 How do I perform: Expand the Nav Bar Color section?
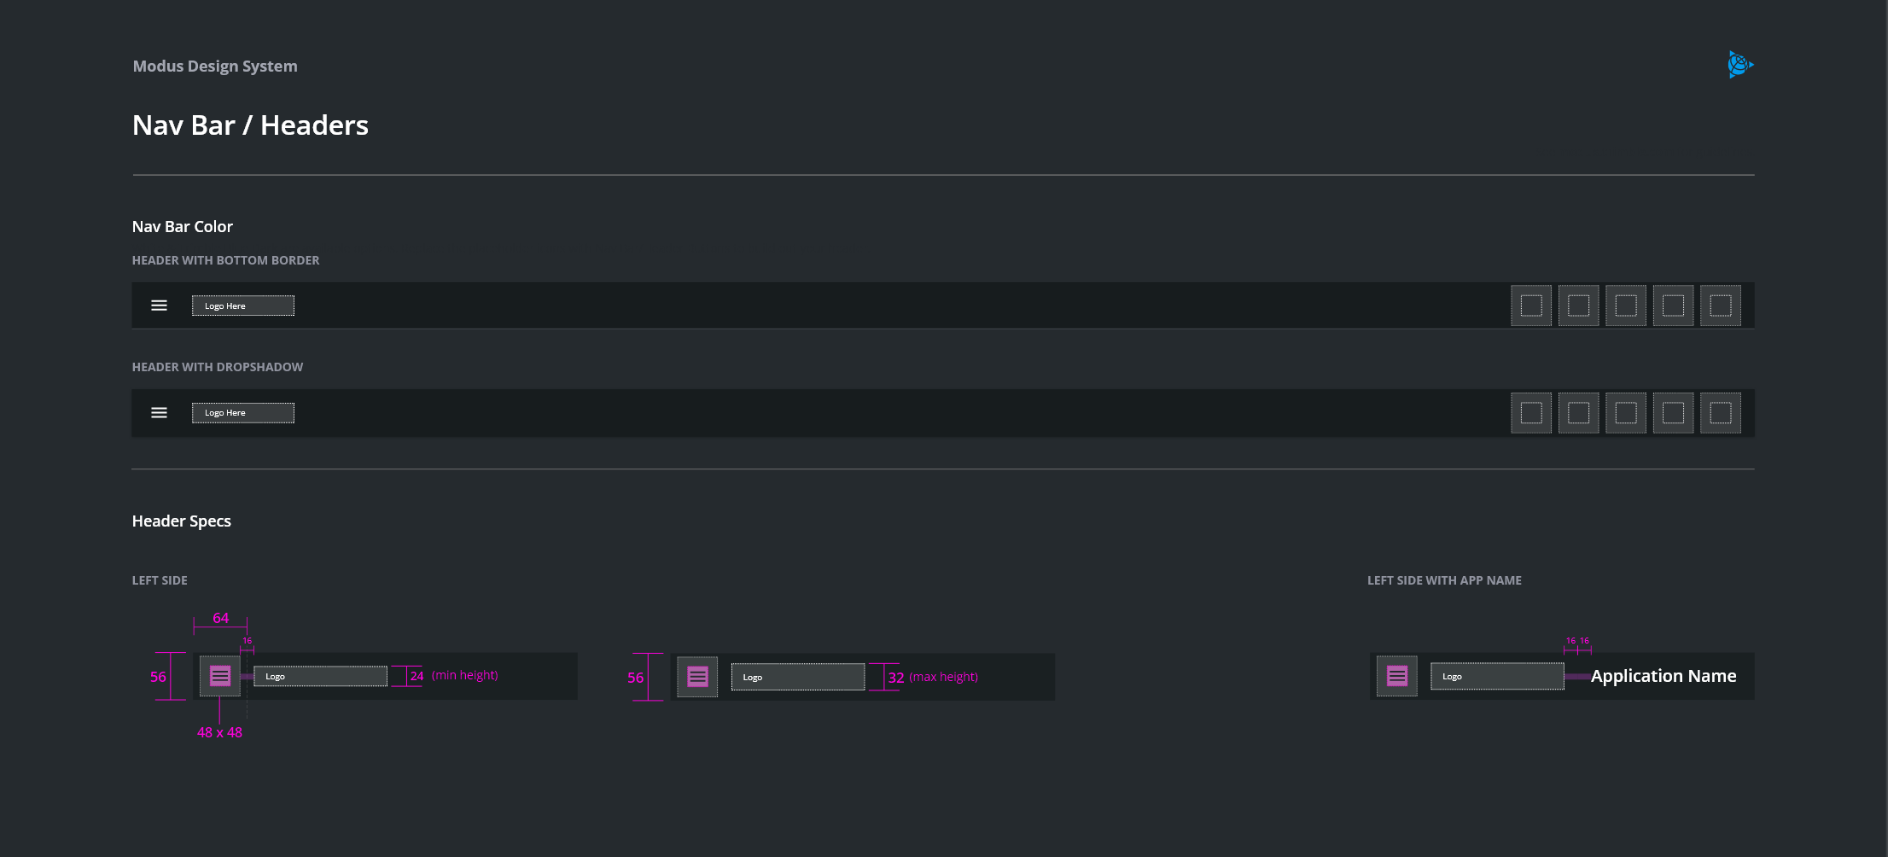182,226
